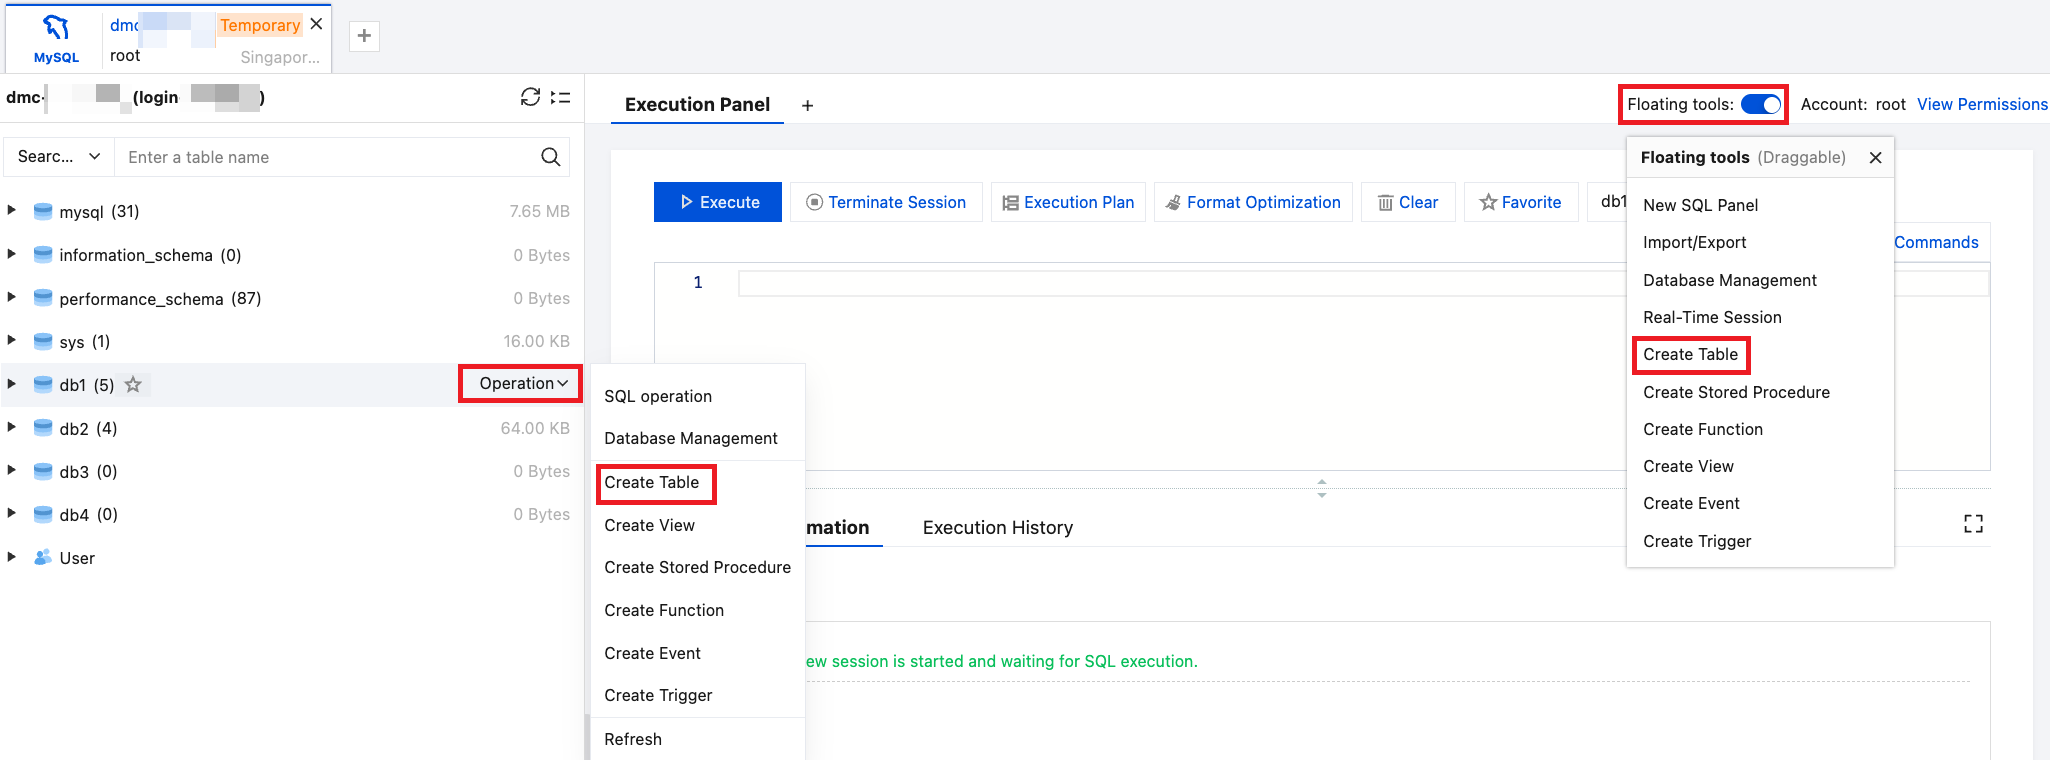Switch to the Execution History tab
Image resolution: width=2050 pixels, height=760 pixels.
click(x=997, y=527)
